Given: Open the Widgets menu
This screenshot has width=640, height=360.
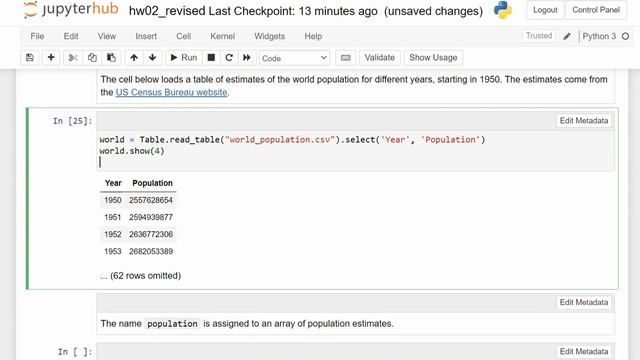Looking at the screenshot, I should pos(269,36).
